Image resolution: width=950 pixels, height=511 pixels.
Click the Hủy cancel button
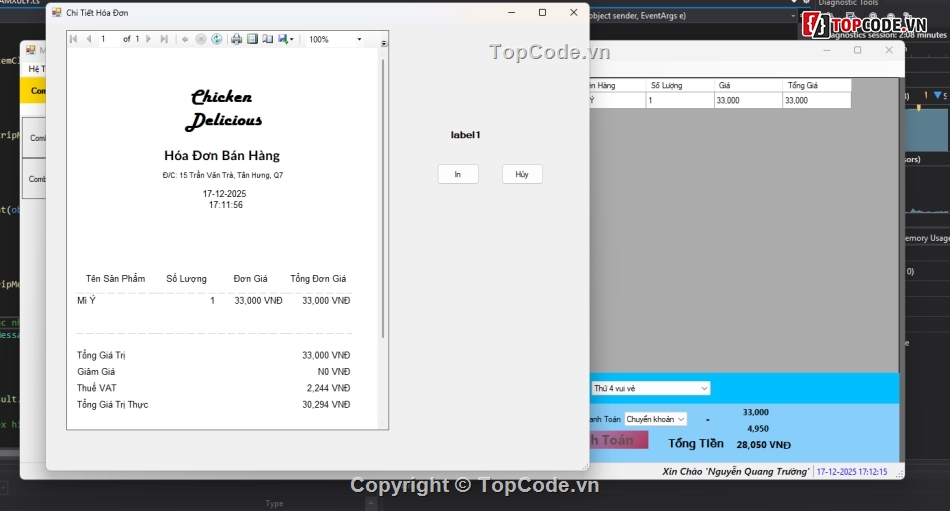522,174
